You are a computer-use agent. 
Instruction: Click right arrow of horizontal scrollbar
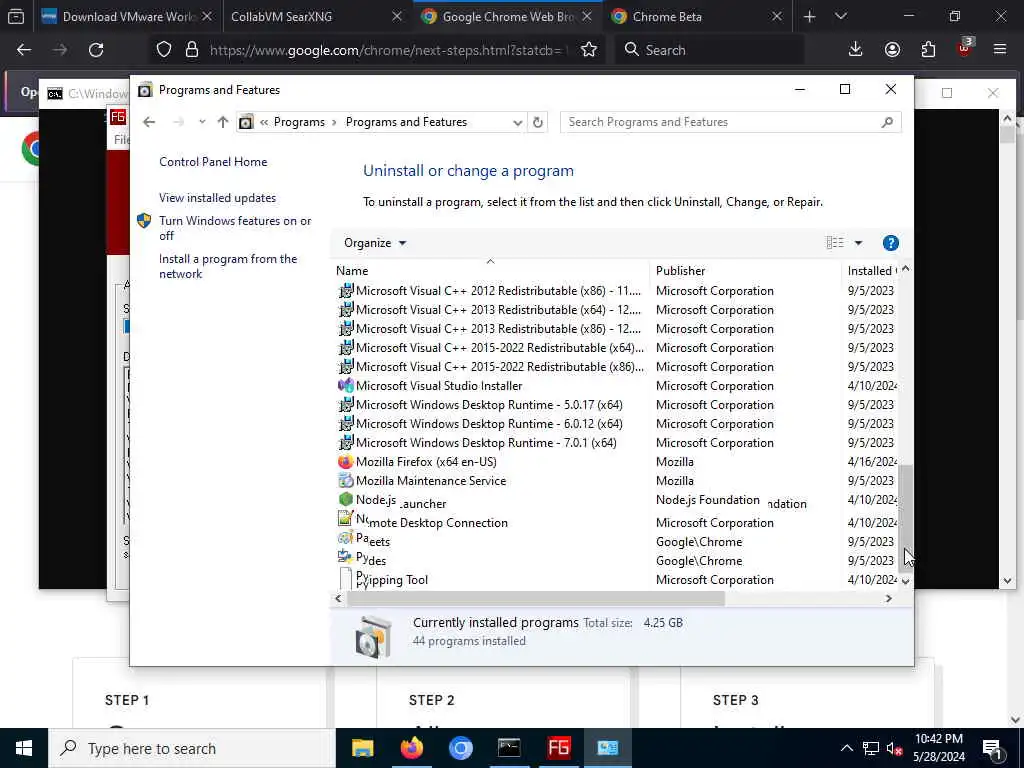888,598
